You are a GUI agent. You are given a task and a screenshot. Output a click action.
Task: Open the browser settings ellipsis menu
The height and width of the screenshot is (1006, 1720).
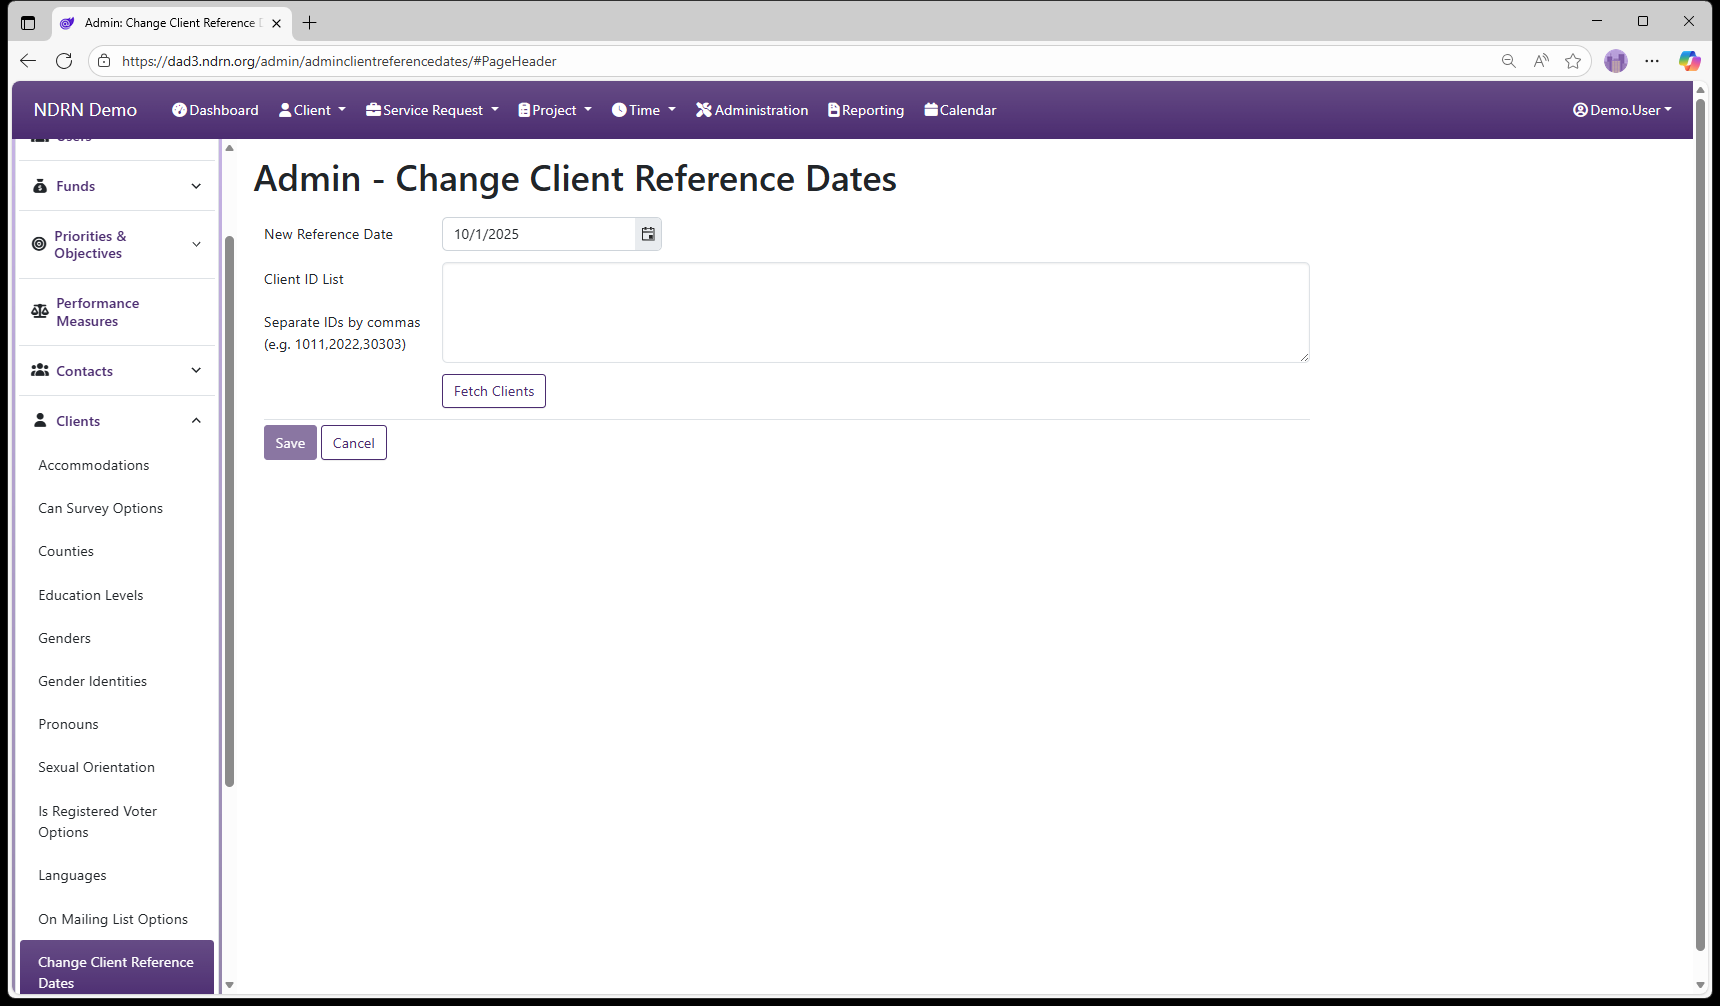pos(1652,61)
